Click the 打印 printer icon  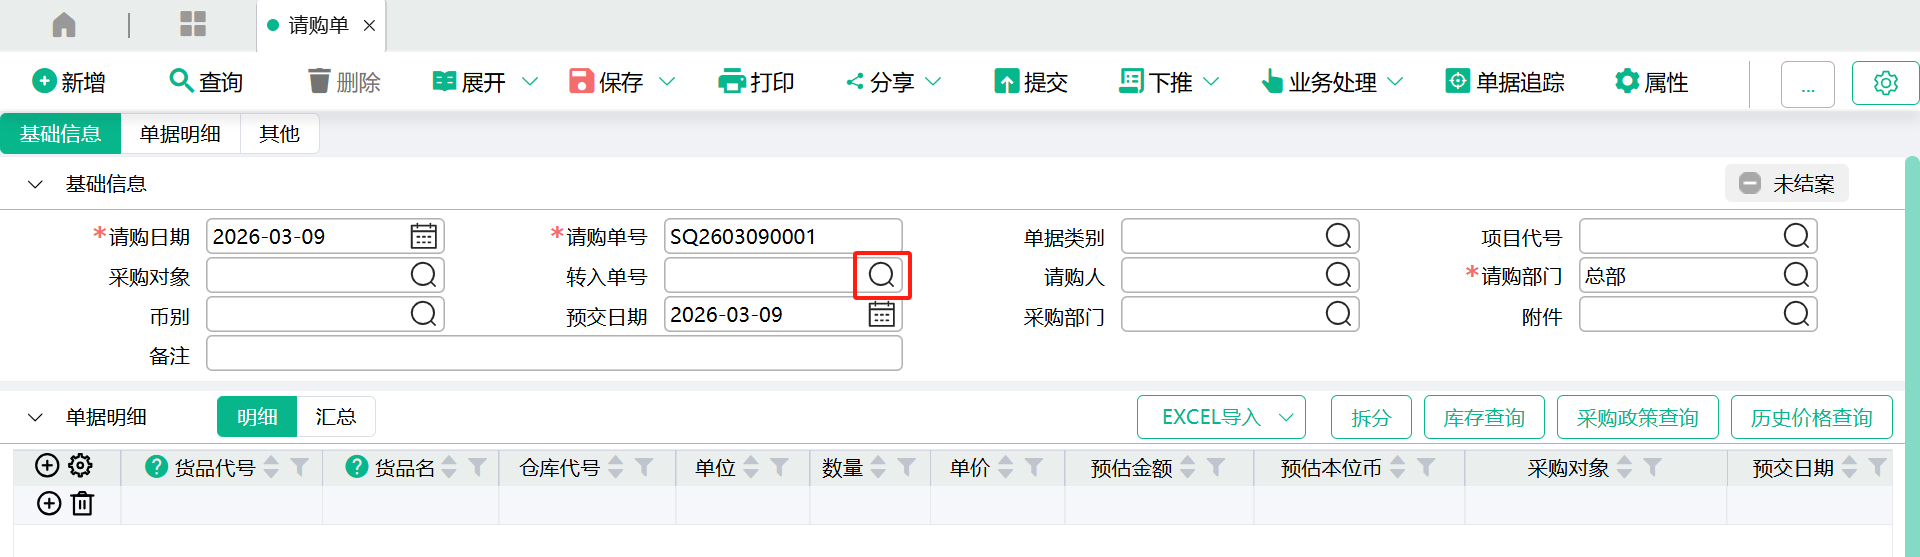coord(732,81)
